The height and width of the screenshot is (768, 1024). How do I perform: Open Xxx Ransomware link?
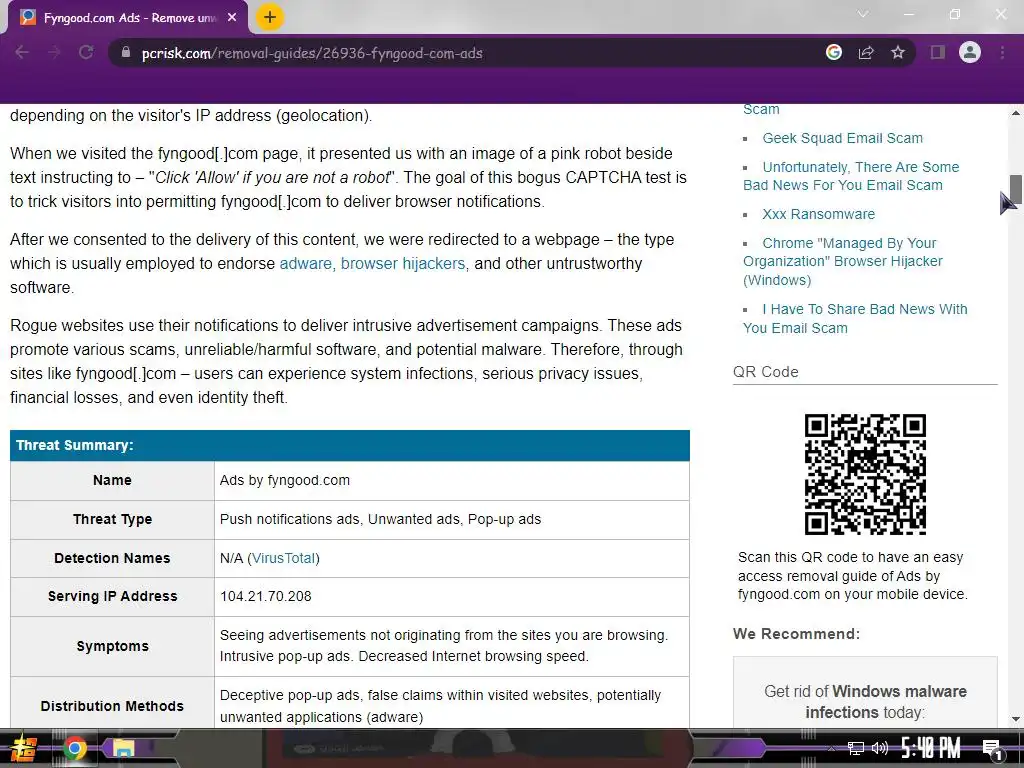[818, 214]
